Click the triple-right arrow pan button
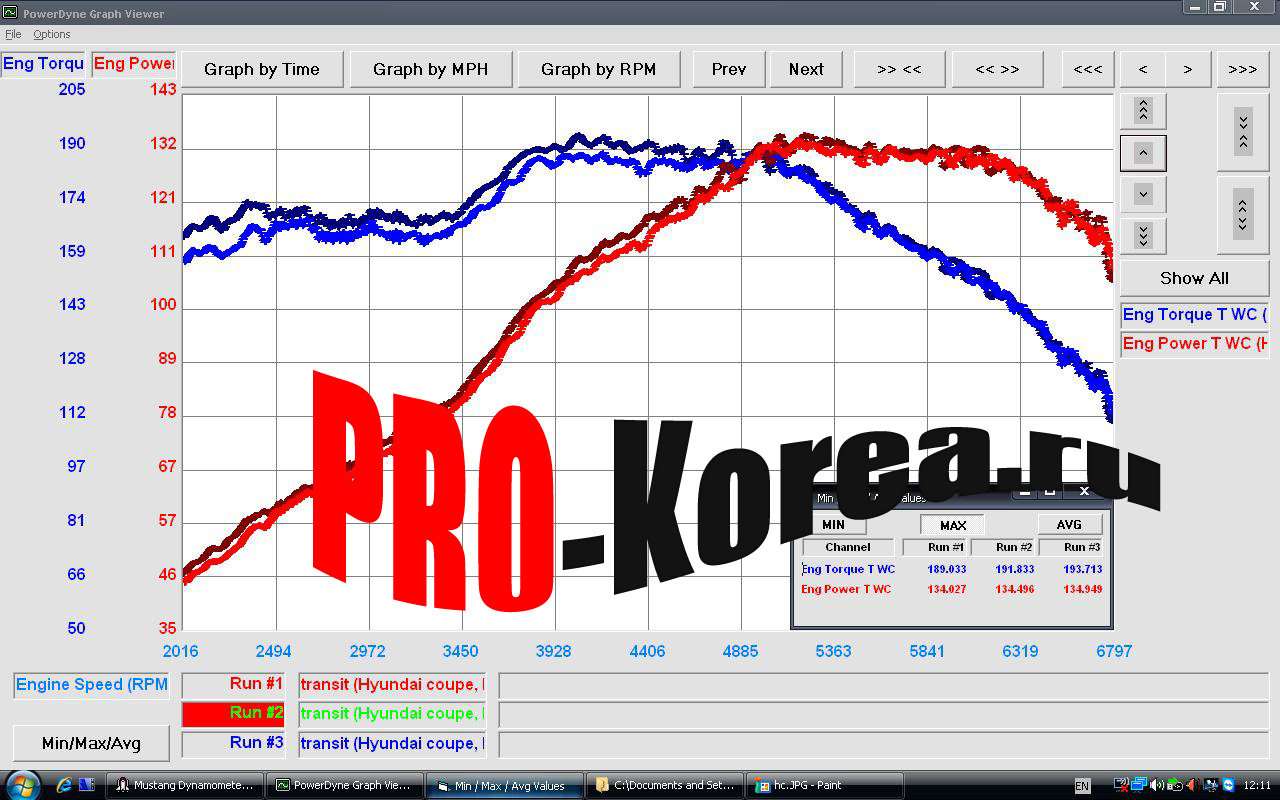The width and height of the screenshot is (1280, 800). 1242,69
